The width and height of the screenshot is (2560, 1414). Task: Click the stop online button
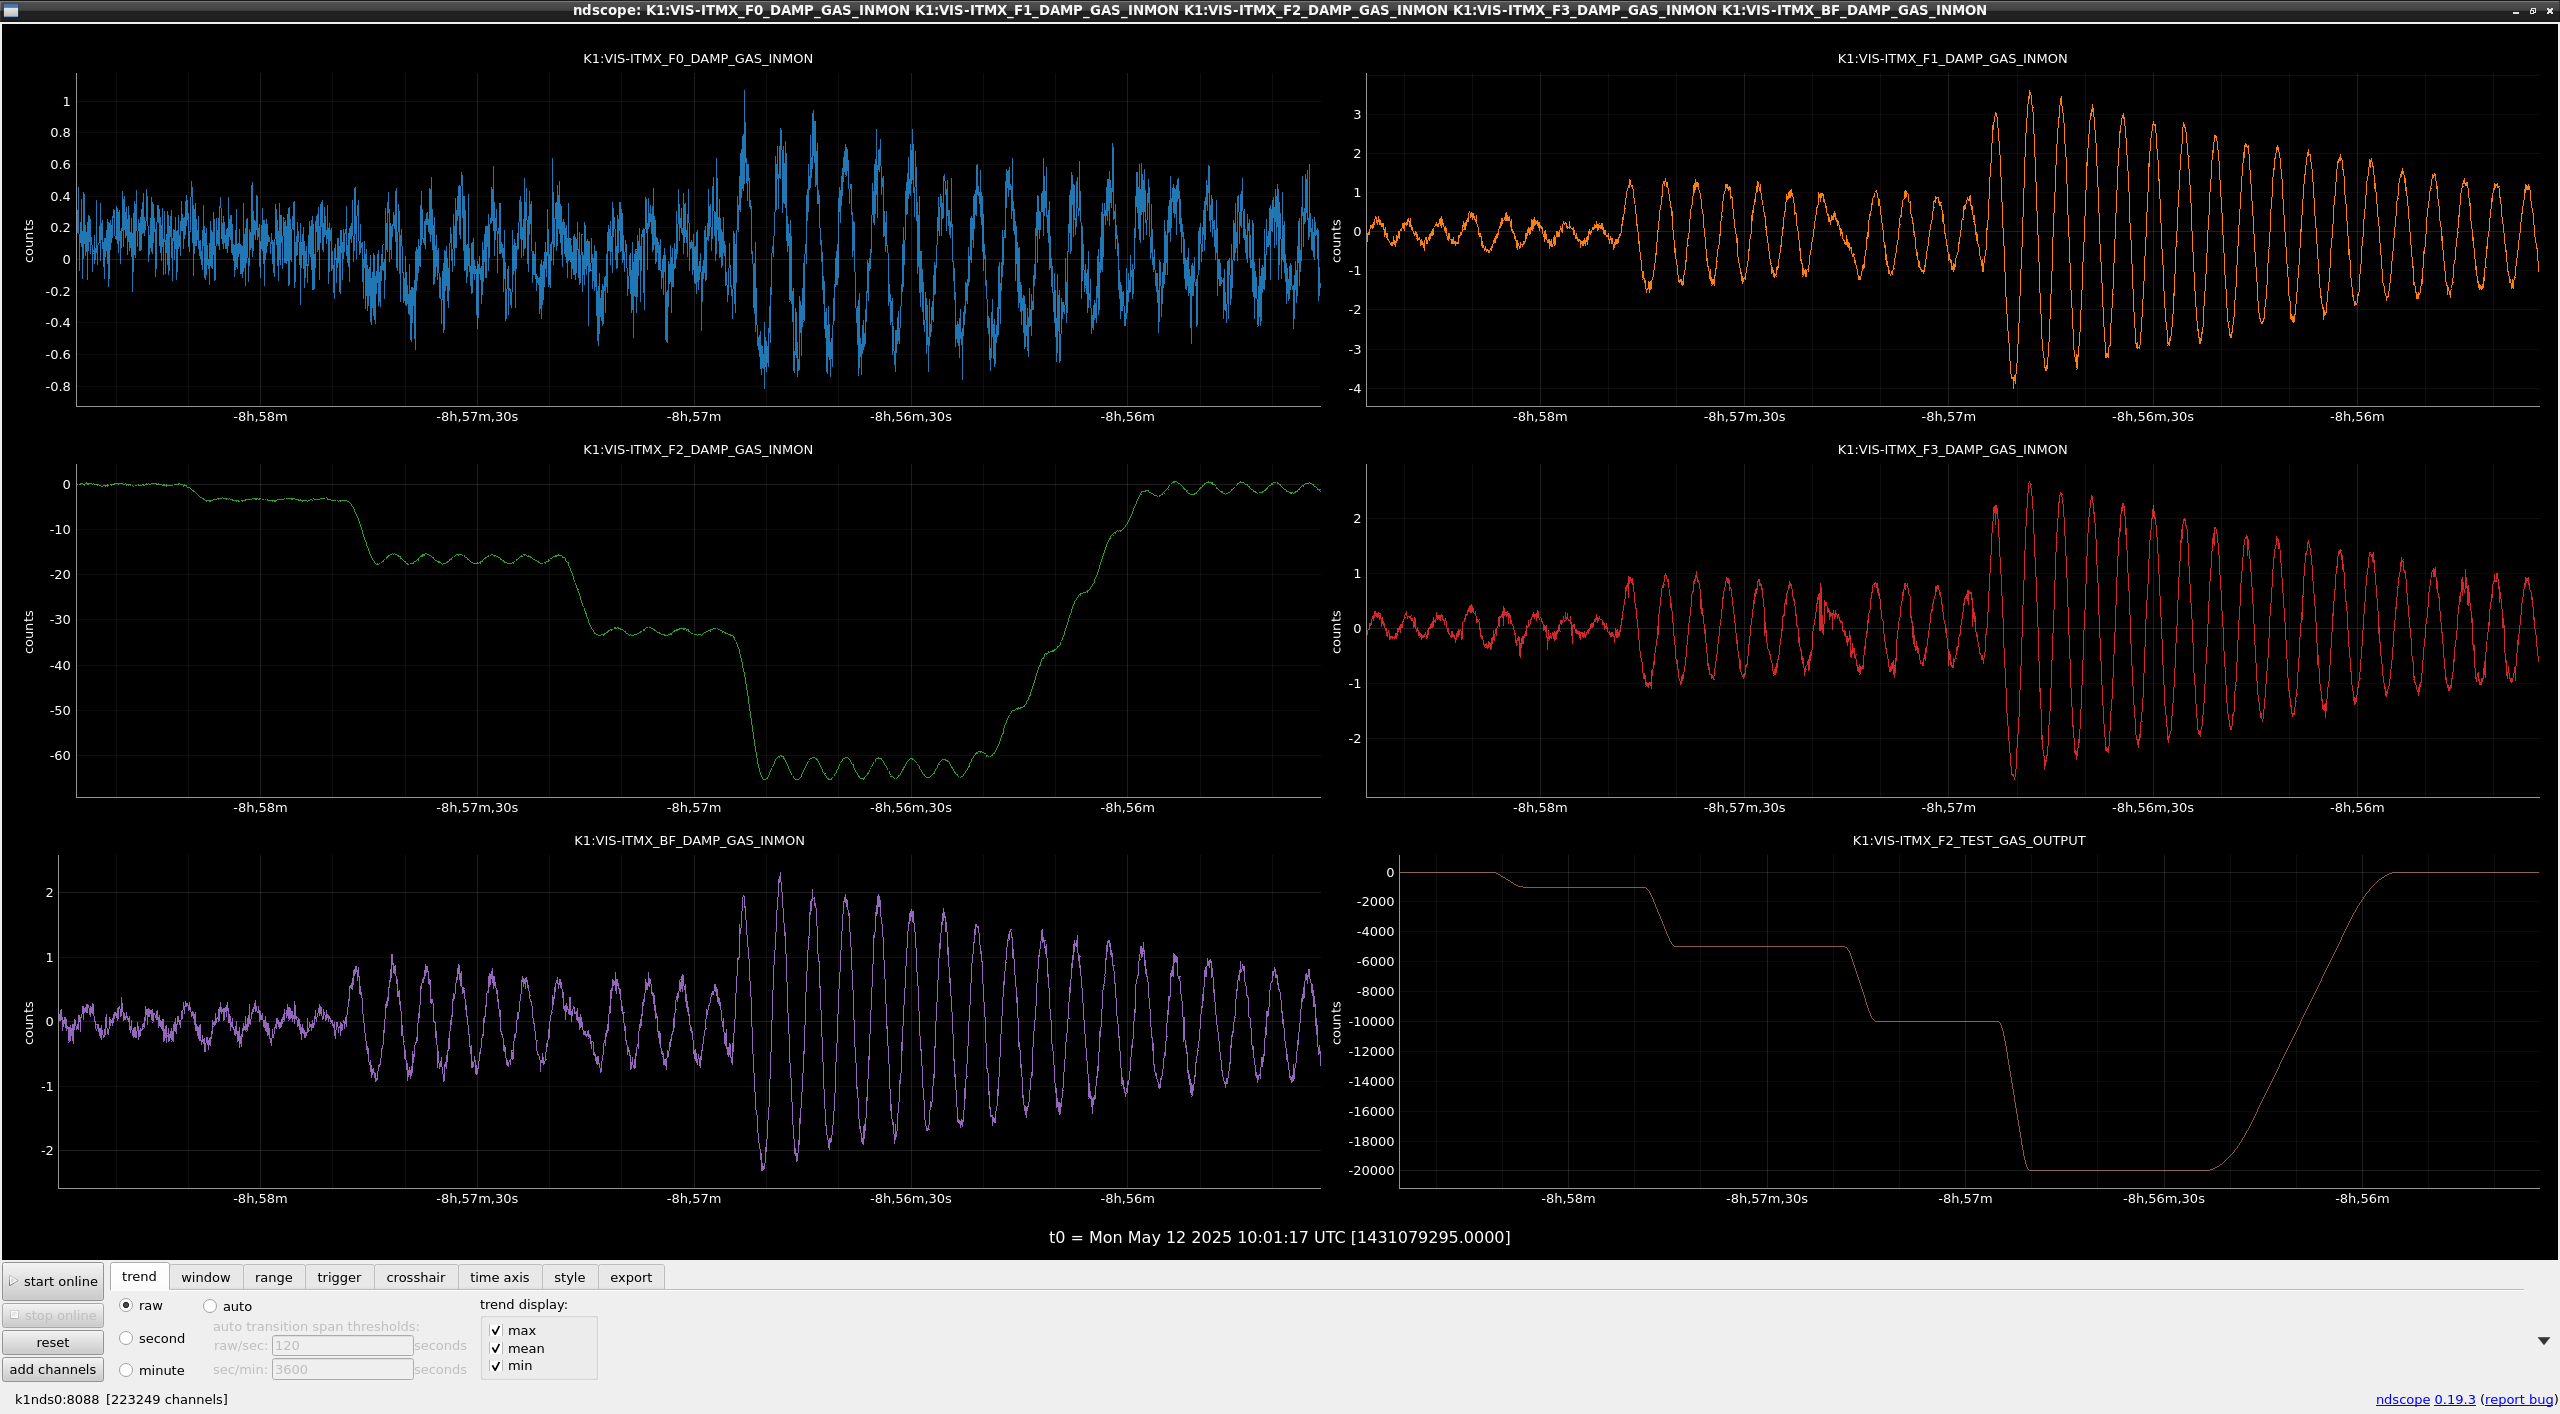53,1315
